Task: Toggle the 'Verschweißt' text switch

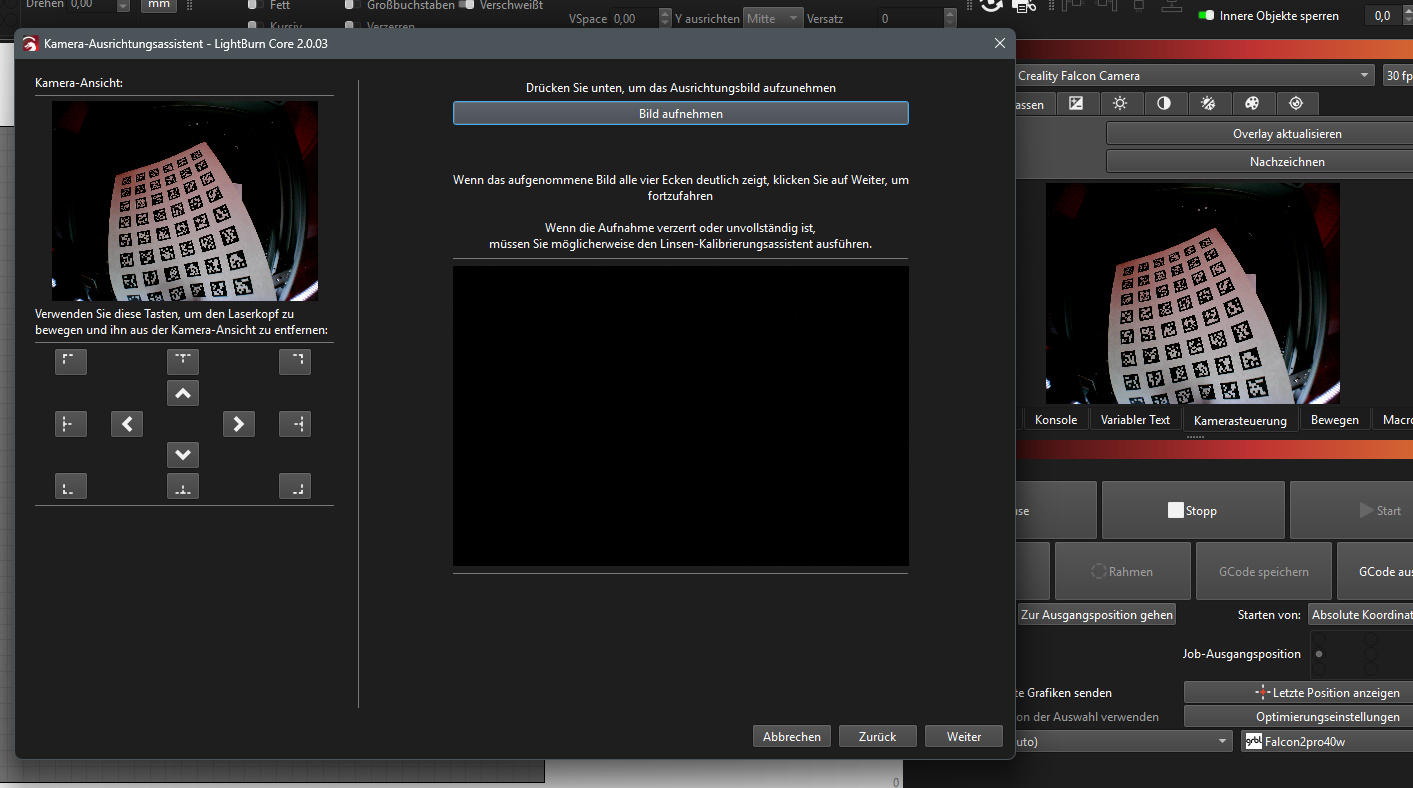Action: (x=466, y=5)
